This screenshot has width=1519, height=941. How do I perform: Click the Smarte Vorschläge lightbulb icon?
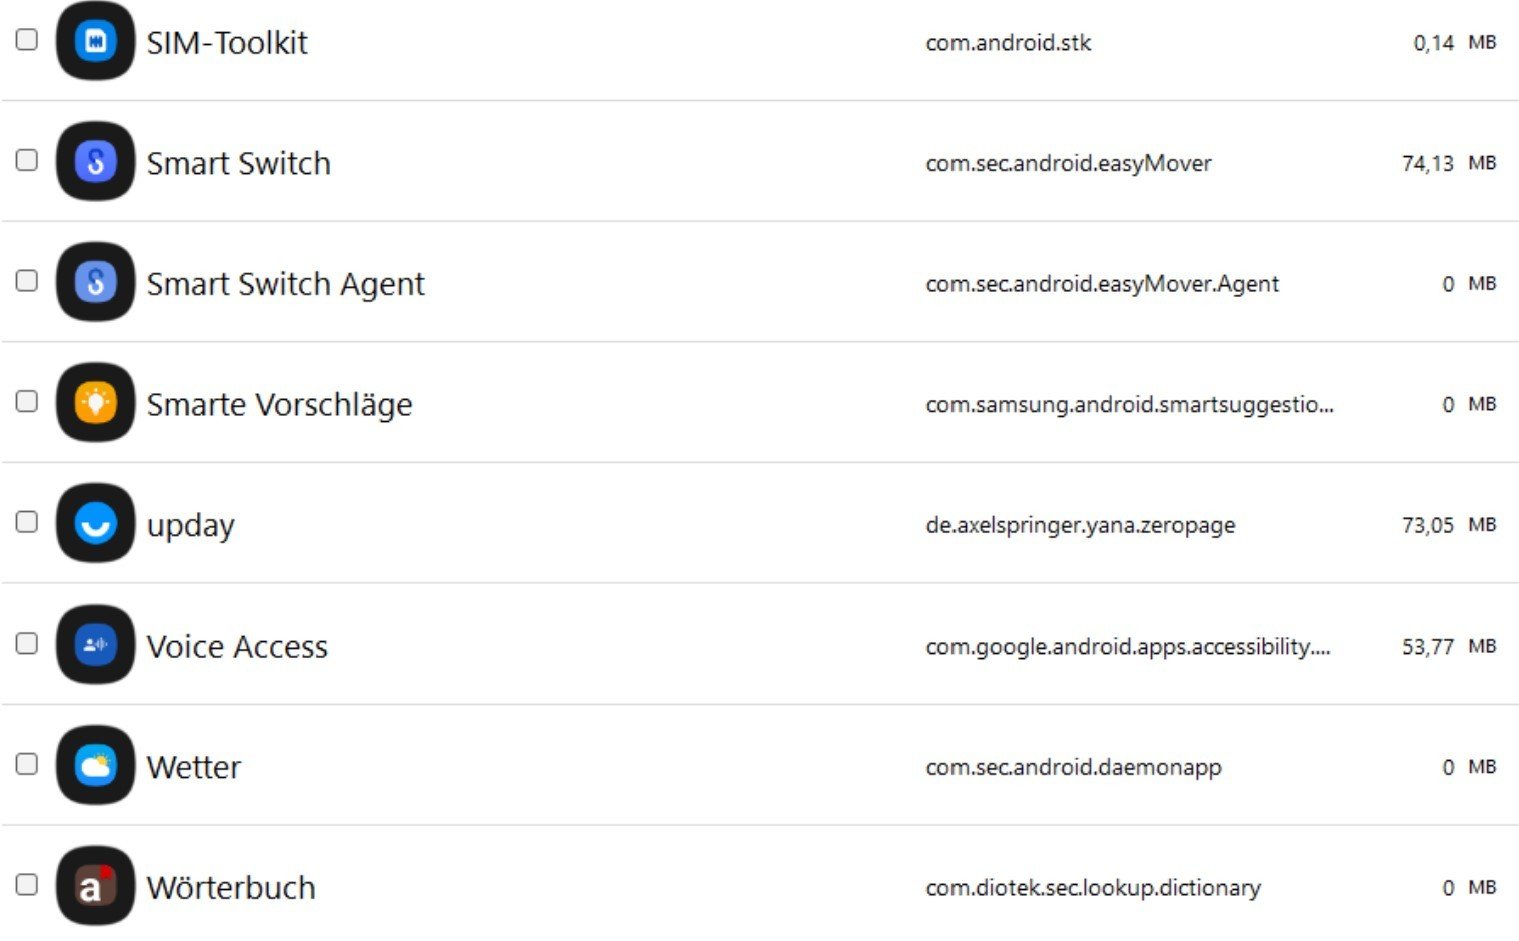tap(95, 403)
